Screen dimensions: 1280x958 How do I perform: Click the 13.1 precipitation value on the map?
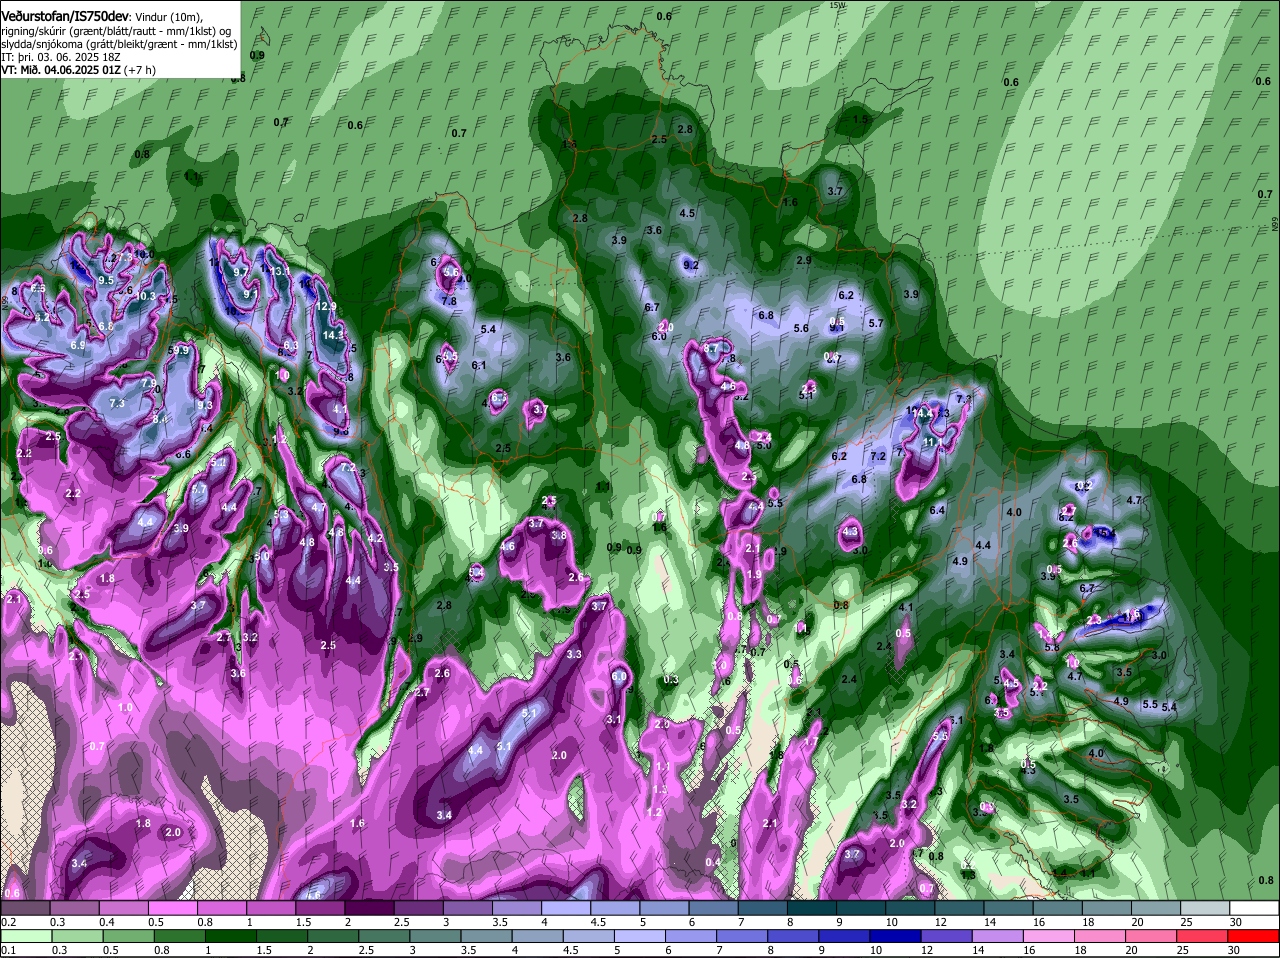[x=280, y=271]
